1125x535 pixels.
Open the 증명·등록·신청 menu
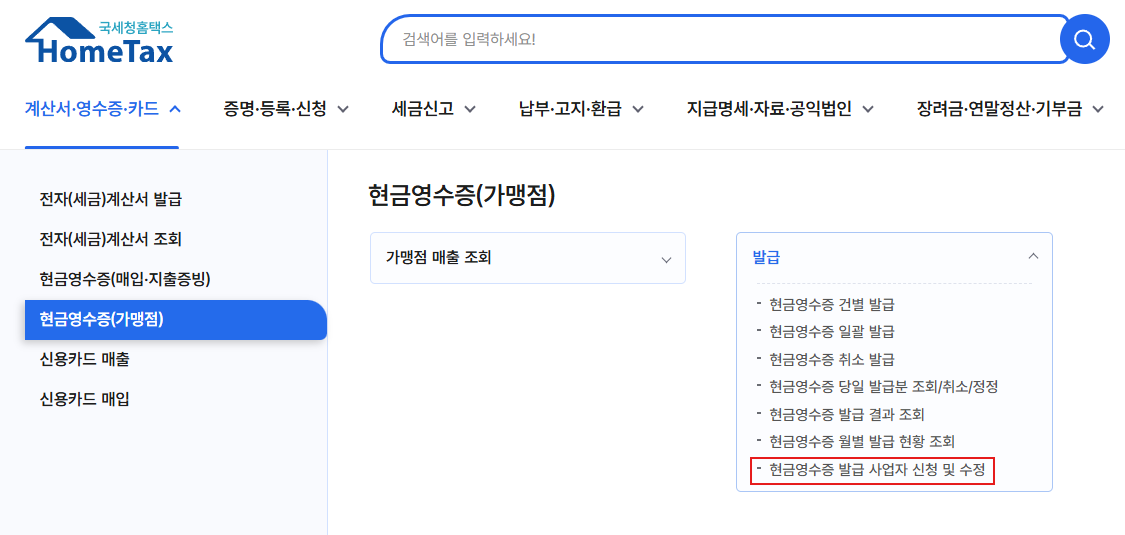[286, 109]
